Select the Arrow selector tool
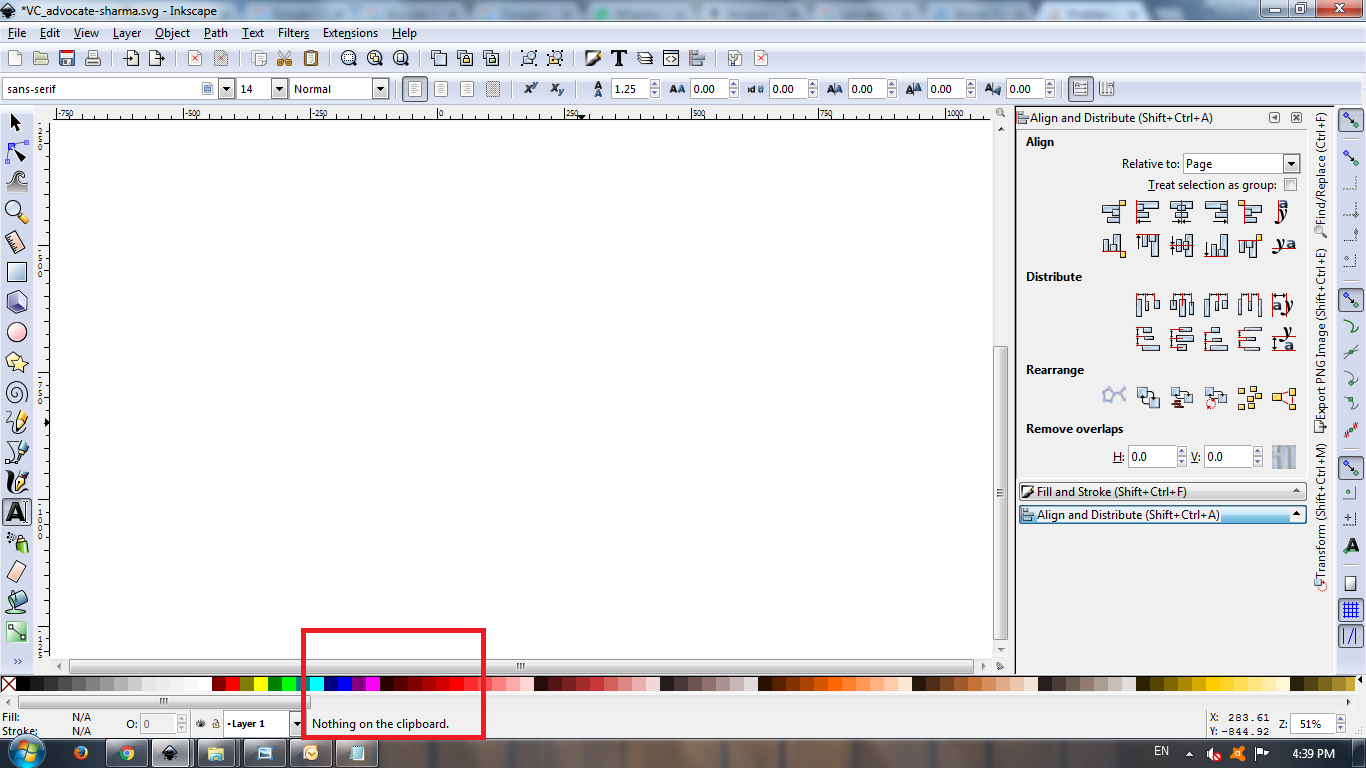The width and height of the screenshot is (1366, 768). 16,123
